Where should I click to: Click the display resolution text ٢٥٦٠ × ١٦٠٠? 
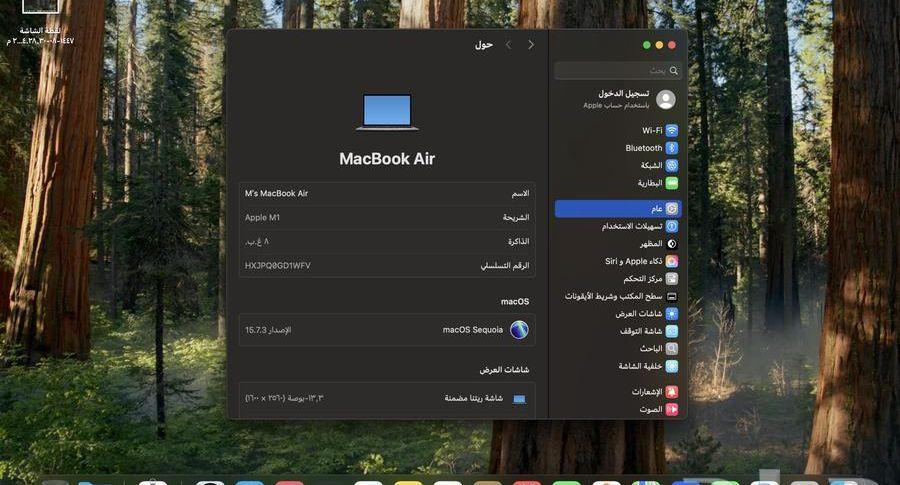(285, 398)
